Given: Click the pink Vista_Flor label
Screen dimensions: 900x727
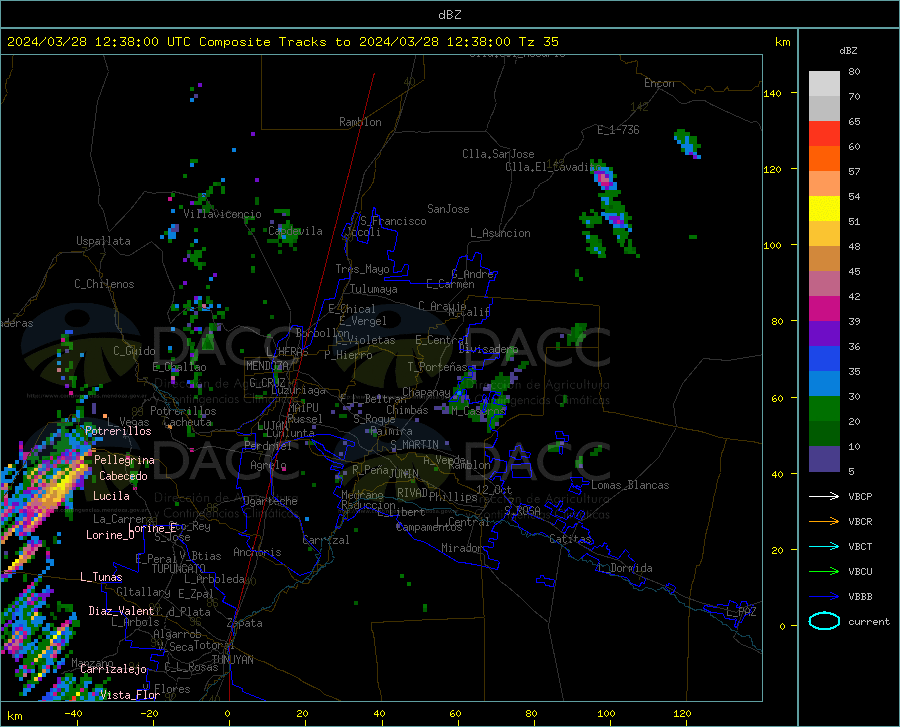Looking at the screenshot, I should pos(130,695).
